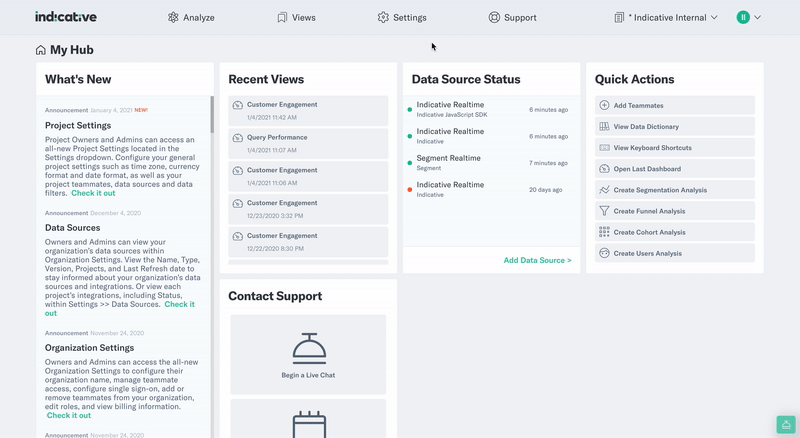Image resolution: width=800 pixels, height=438 pixels.
Task: Click the Indicative logo
Action: coord(66,17)
